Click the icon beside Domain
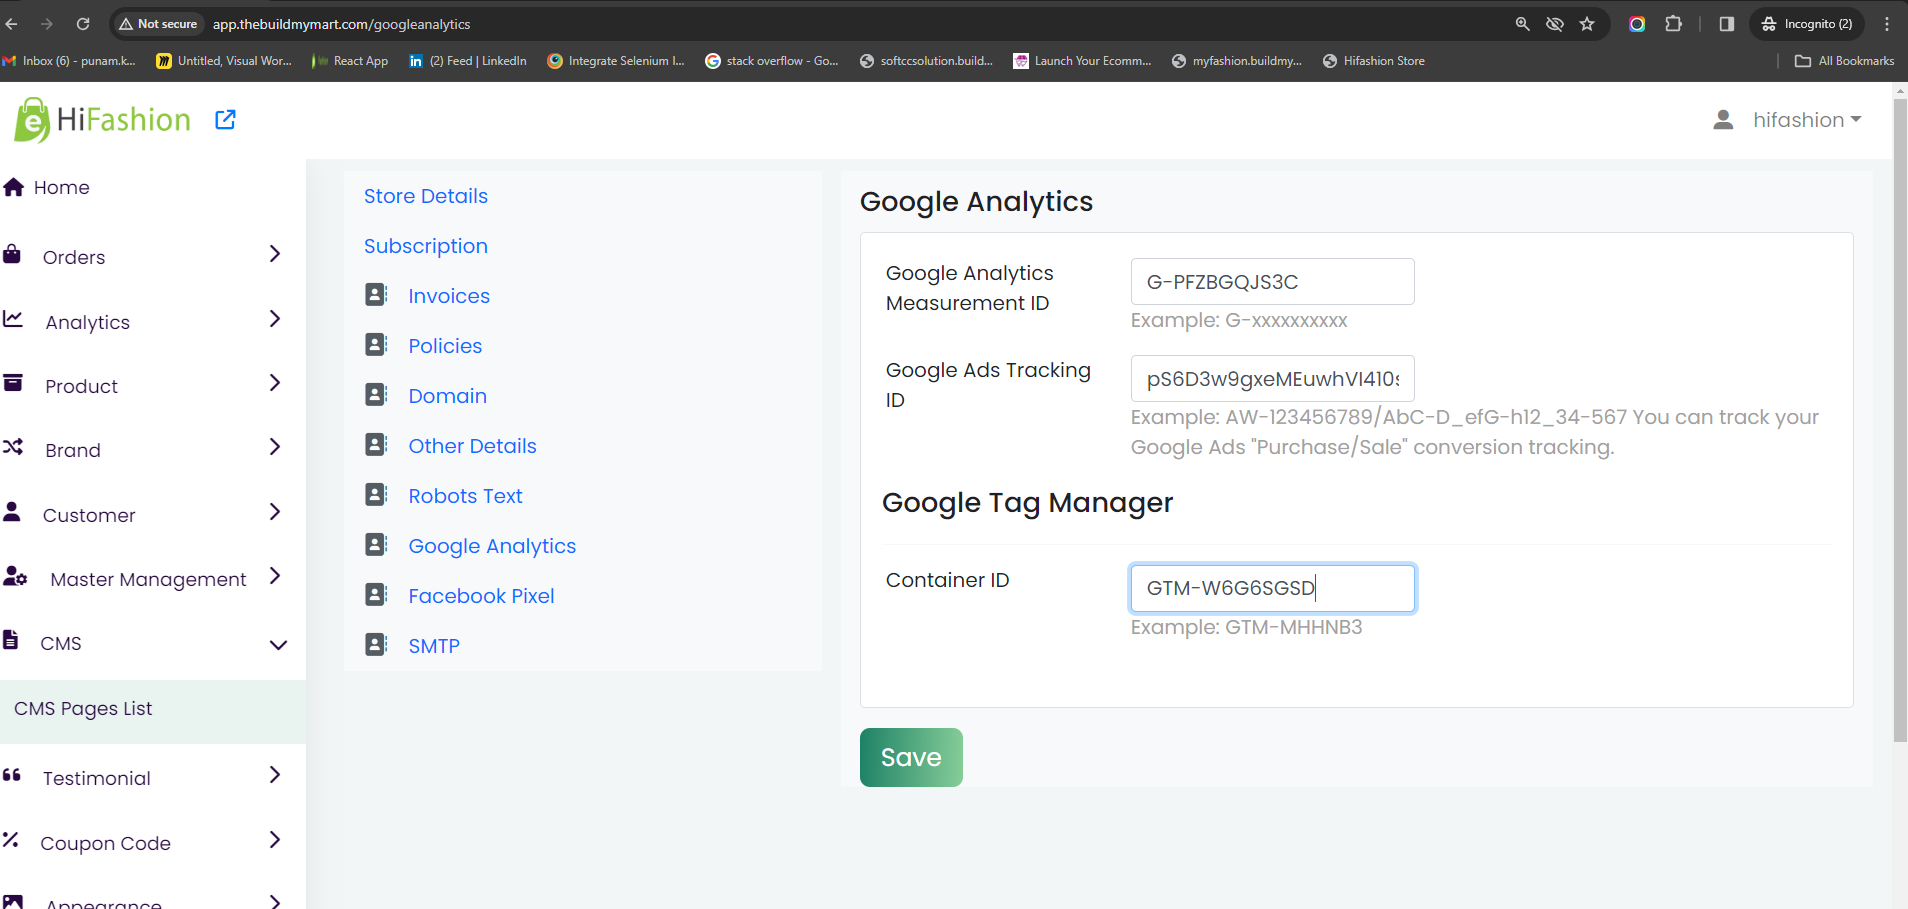Screen dimensions: 1908x909 coord(376,394)
